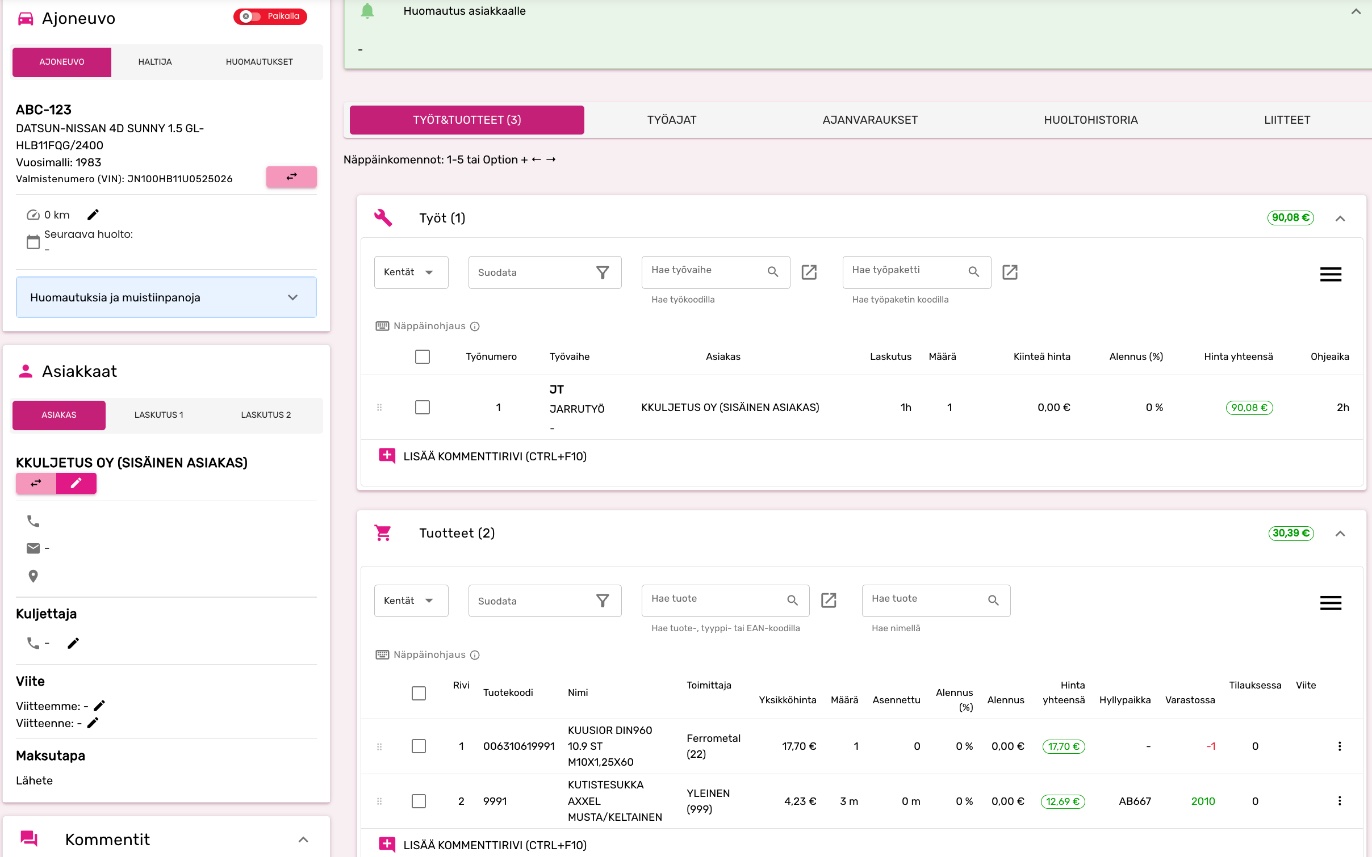Edit customer KKULJETUS OY with the pencil button
Screen dimensions: 1372x857
click(76, 482)
